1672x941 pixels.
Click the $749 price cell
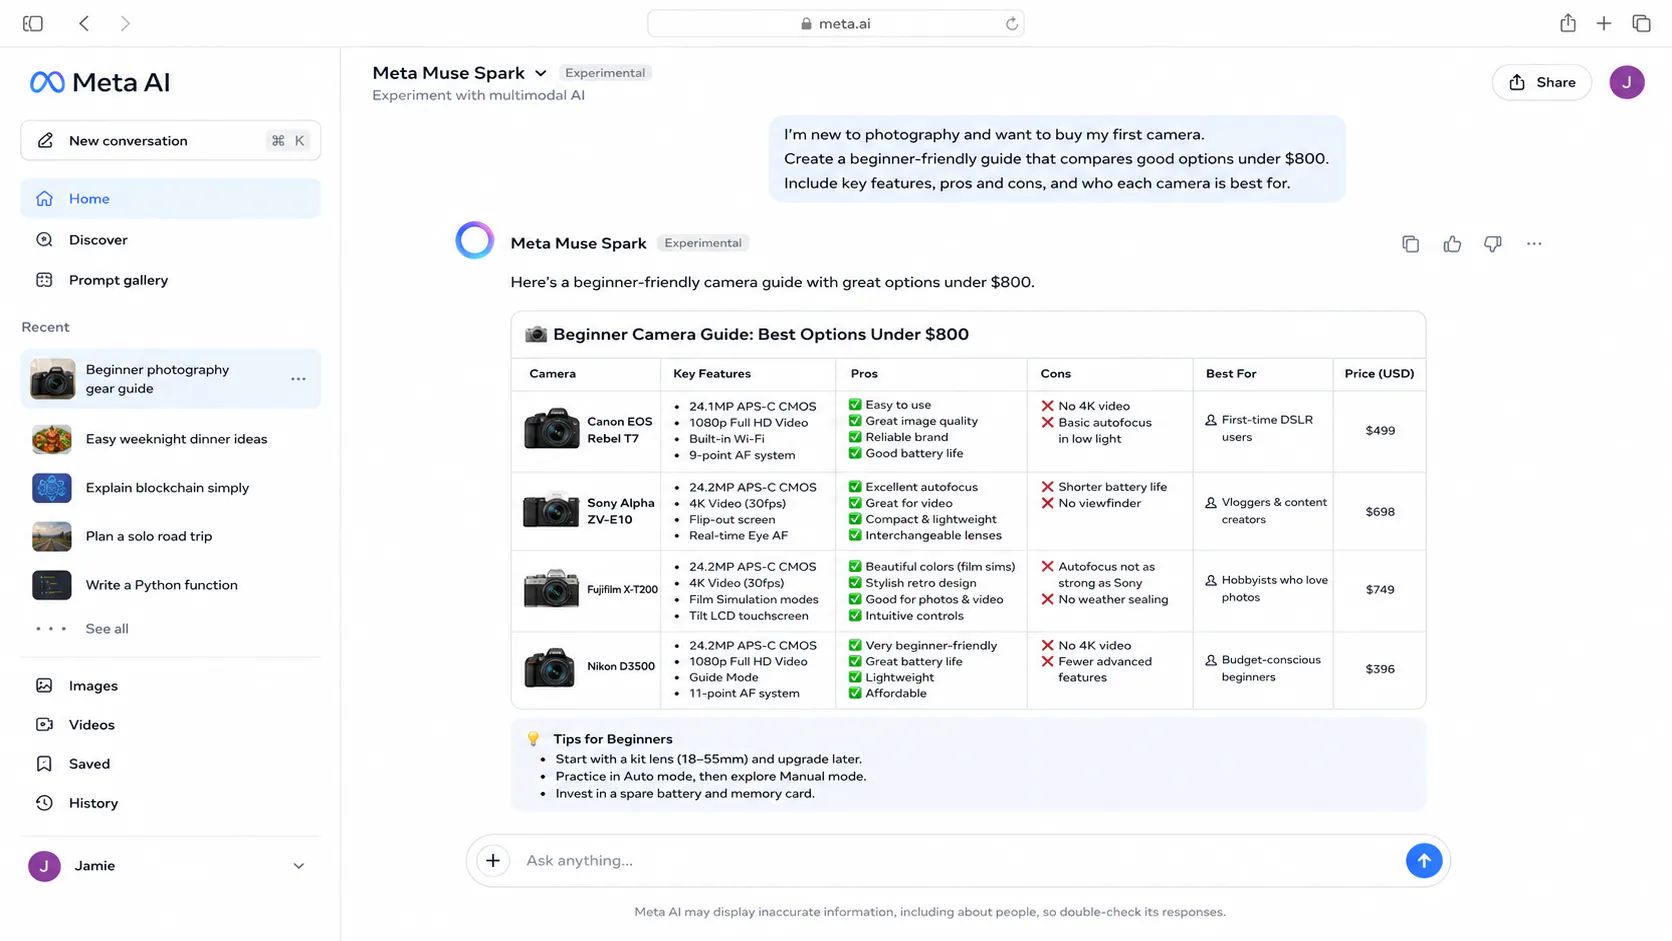click(1380, 590)
